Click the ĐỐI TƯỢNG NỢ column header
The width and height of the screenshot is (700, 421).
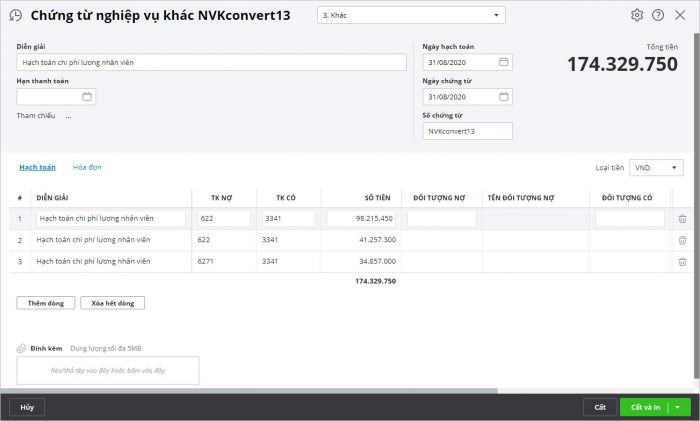pyautogui.click(x=439, y=198)
